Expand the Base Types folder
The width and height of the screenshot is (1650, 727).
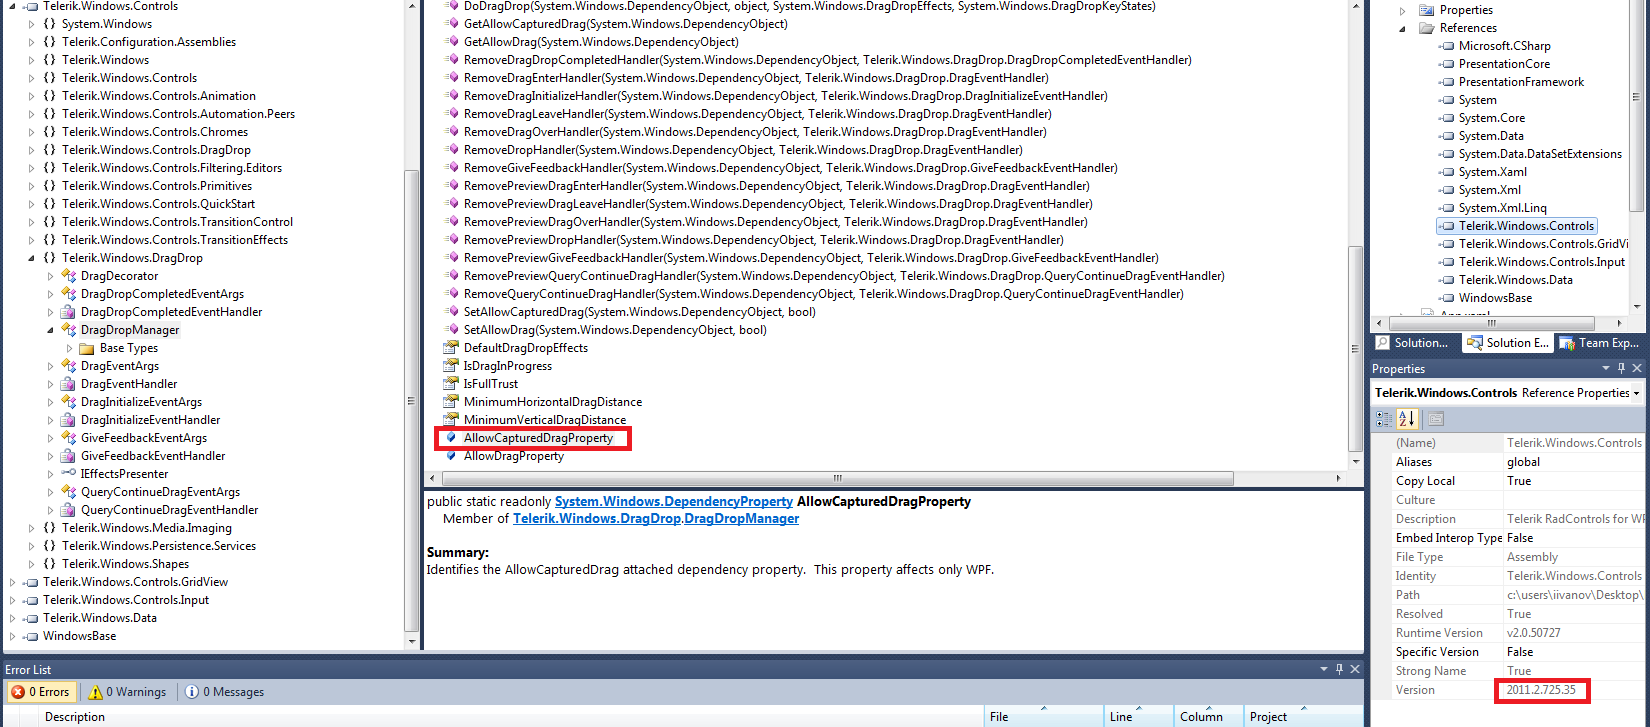point(70,348)
